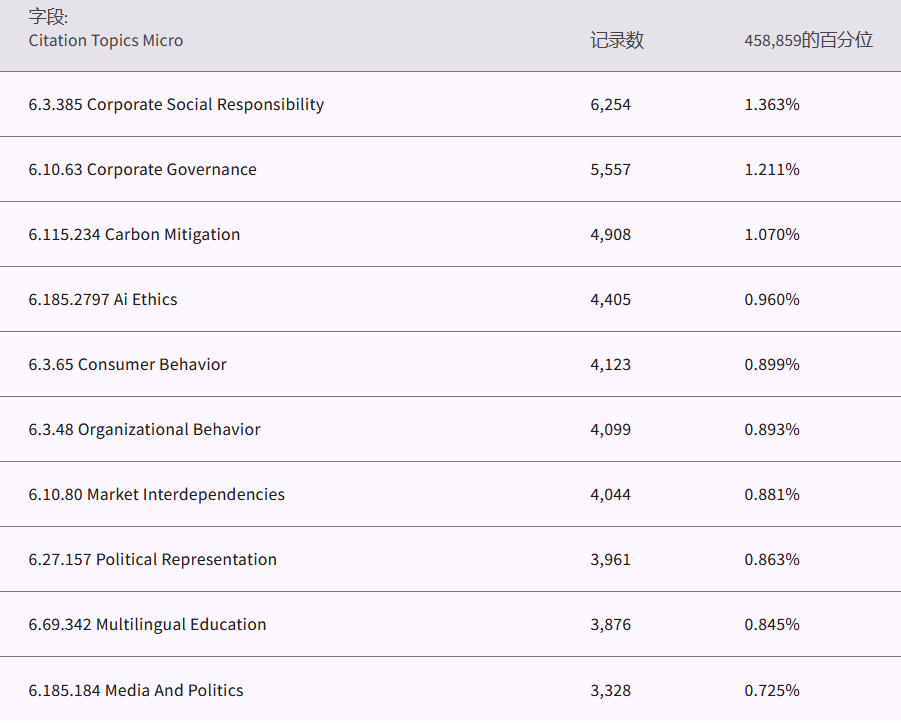Click the 4,405 records for Ai Ethics
901x723 pixels.
[610, 300]
